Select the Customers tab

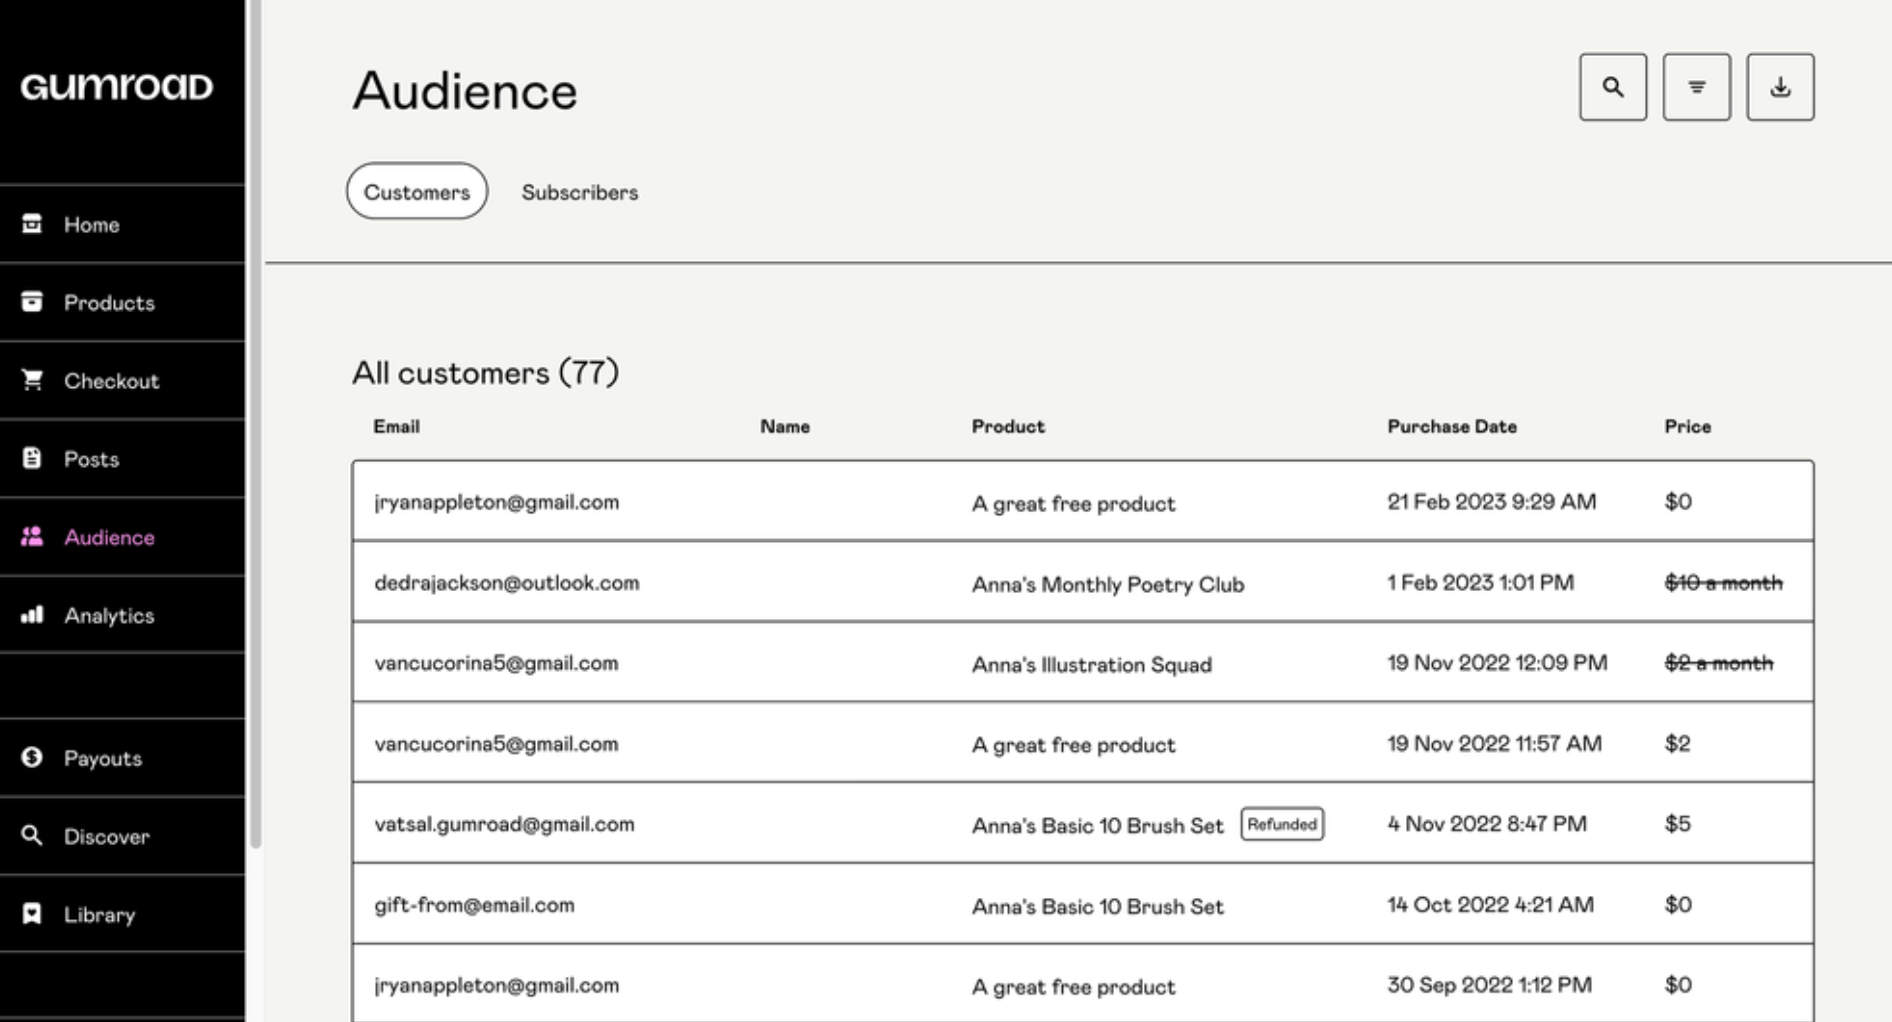tap(416, 191)
